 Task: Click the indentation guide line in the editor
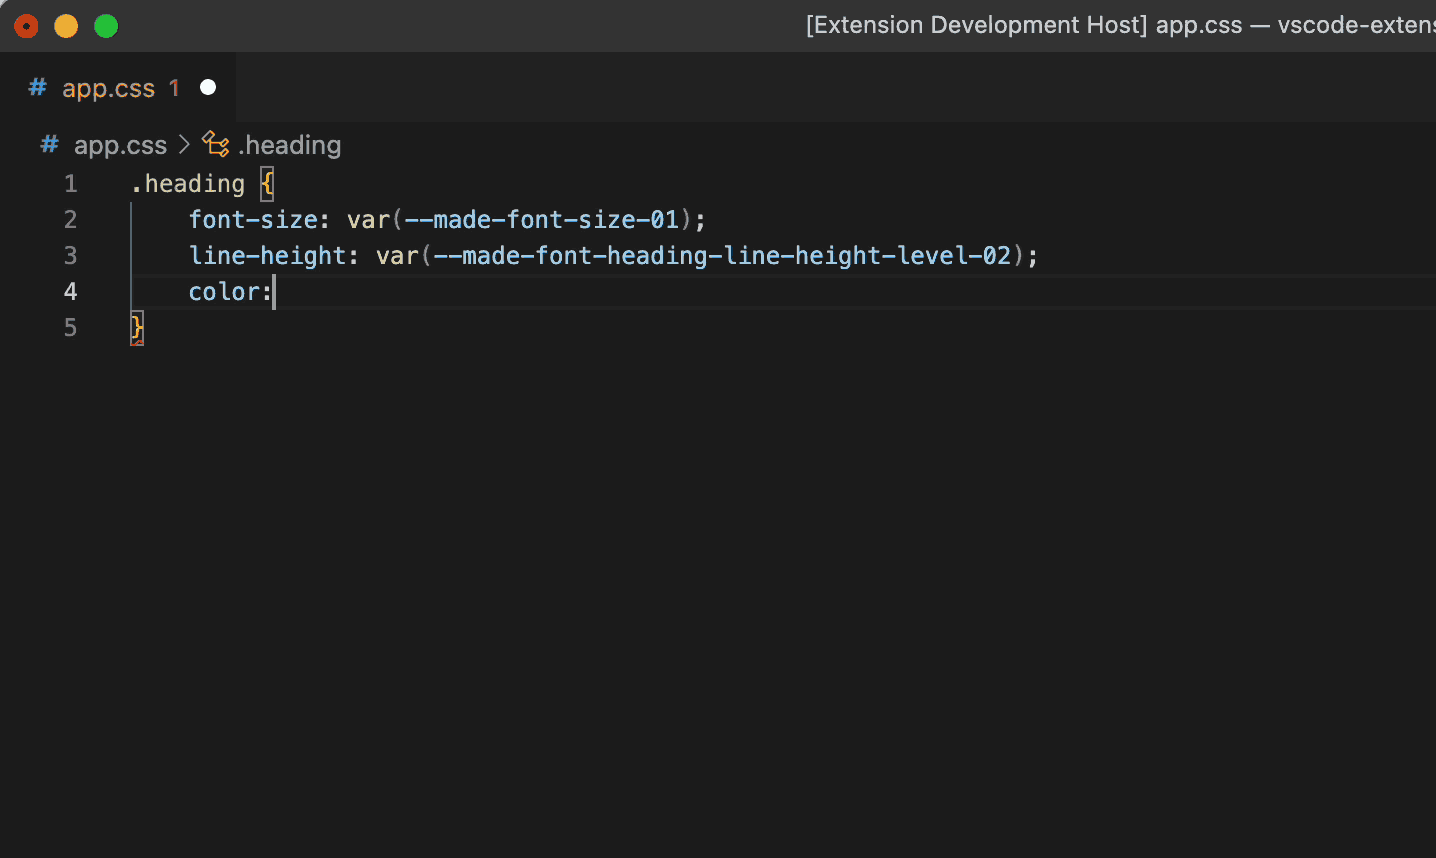pos(130,255)
